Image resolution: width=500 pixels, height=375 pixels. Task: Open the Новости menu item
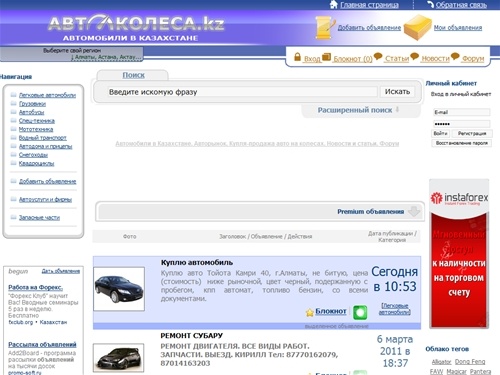[435, 59]
